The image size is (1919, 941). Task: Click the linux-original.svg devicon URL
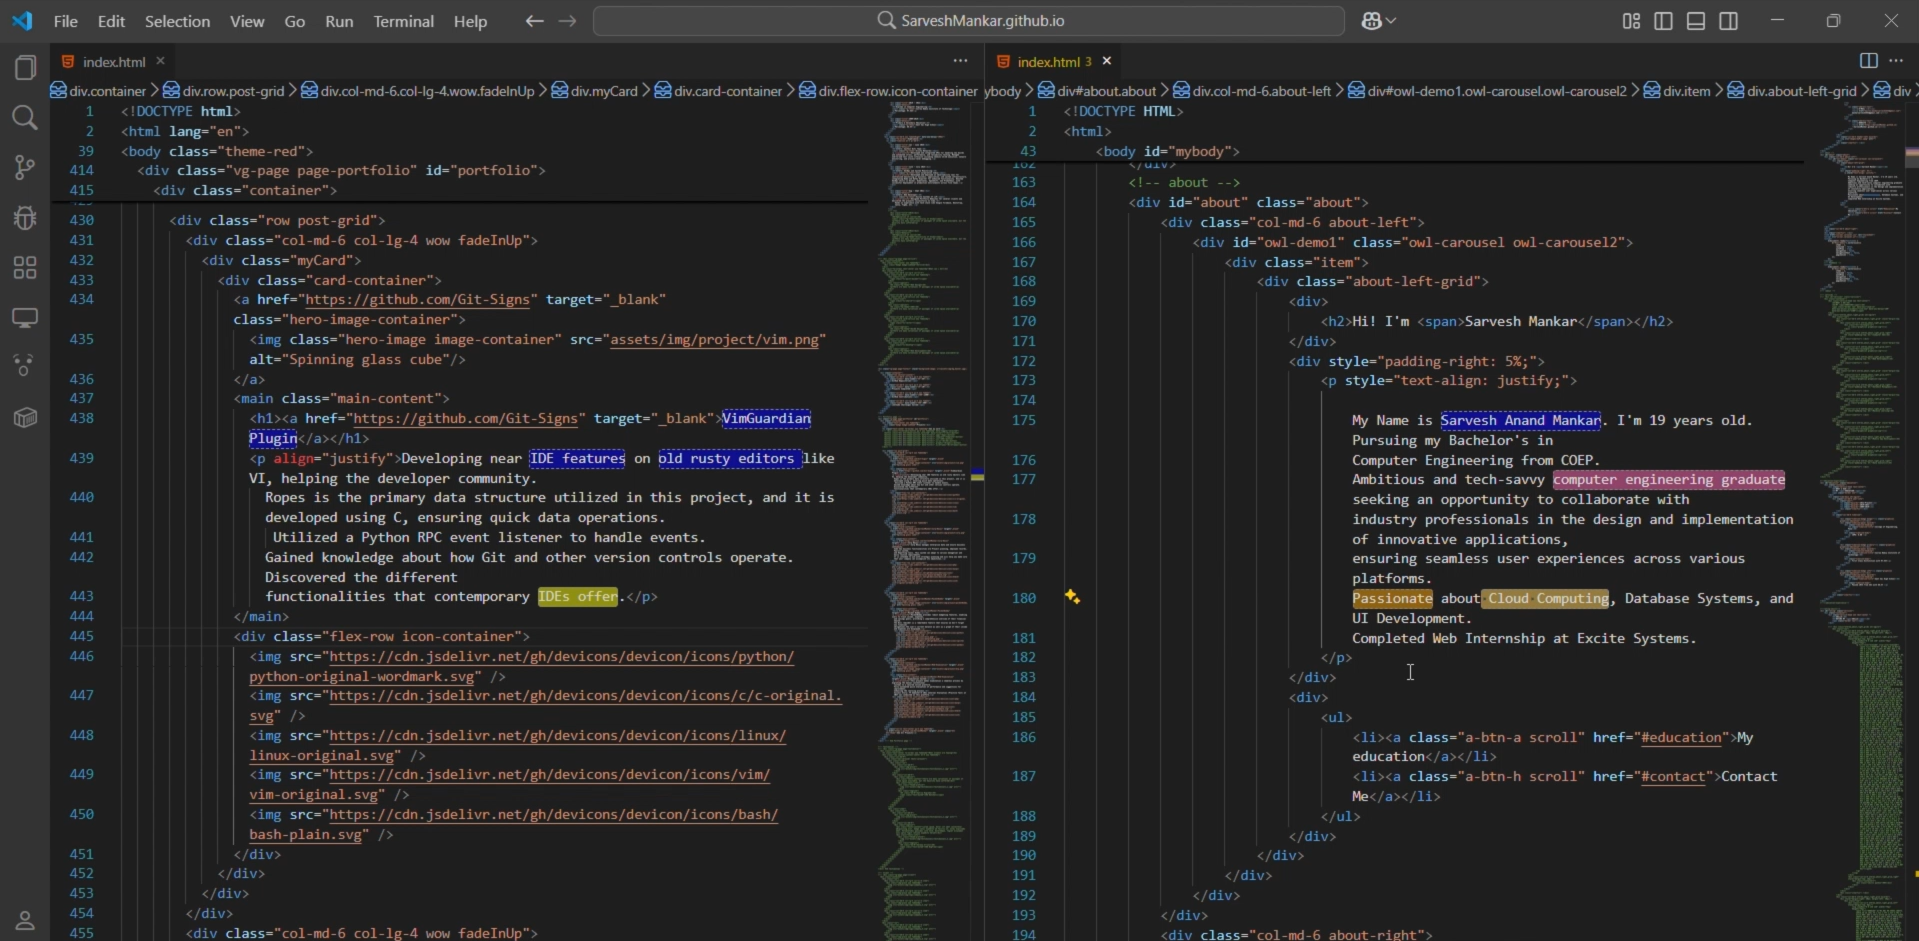(518, 745)
